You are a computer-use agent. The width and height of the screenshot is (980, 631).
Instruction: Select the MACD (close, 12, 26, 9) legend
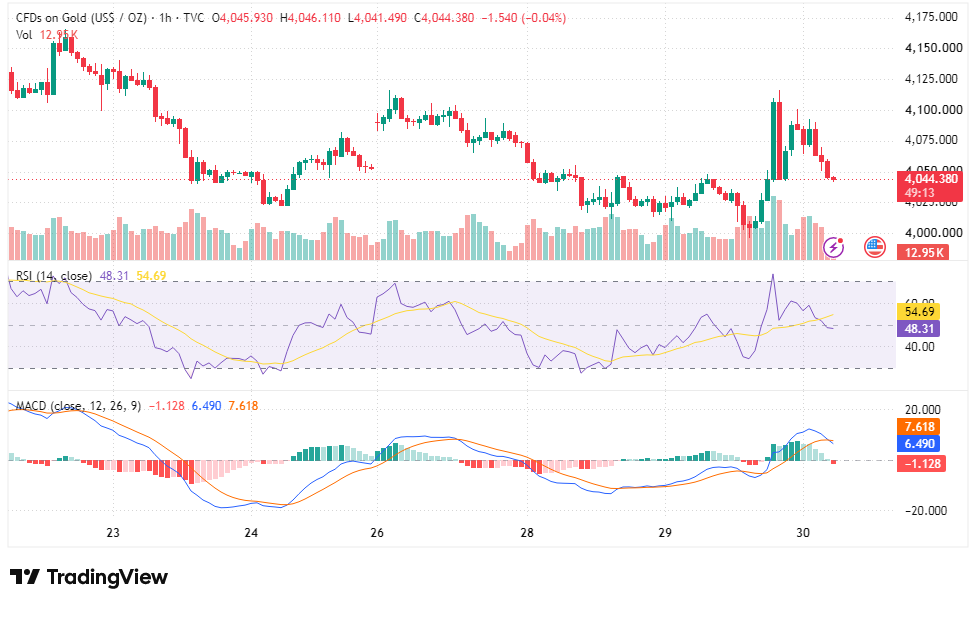(79, 405)
